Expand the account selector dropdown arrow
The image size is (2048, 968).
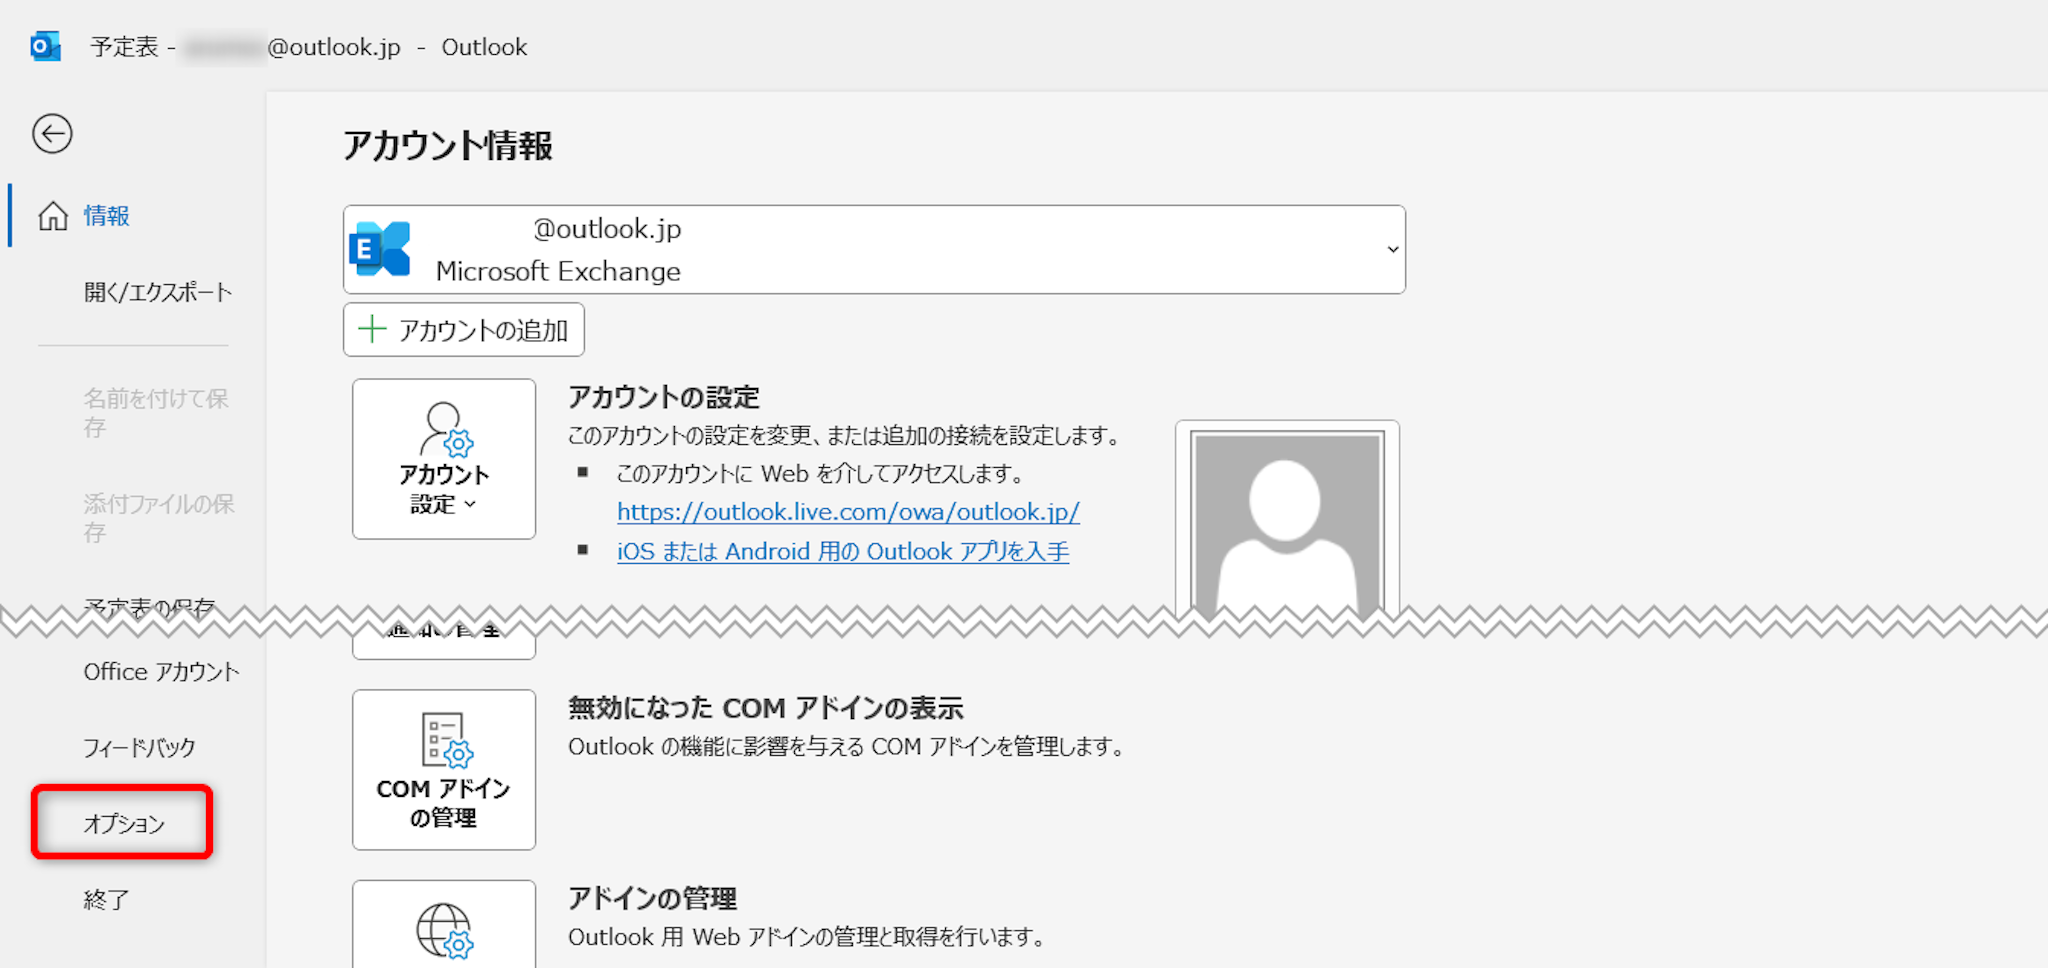(x=1392, y=250)
